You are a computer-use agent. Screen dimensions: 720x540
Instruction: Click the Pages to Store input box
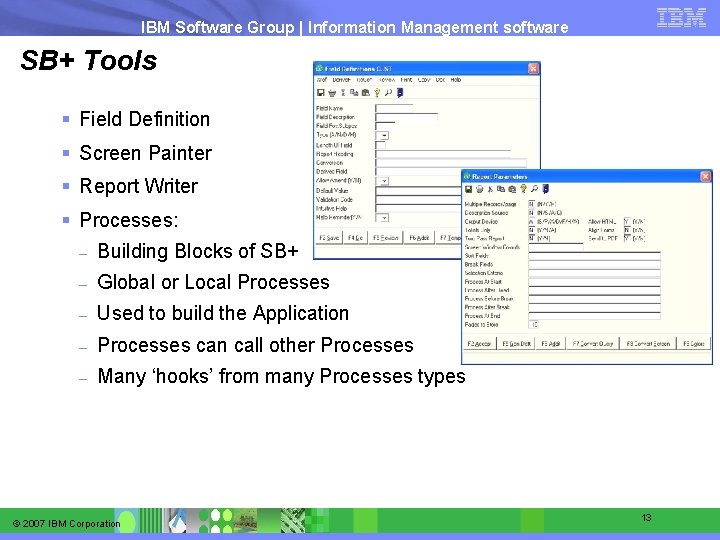[534, 325]
